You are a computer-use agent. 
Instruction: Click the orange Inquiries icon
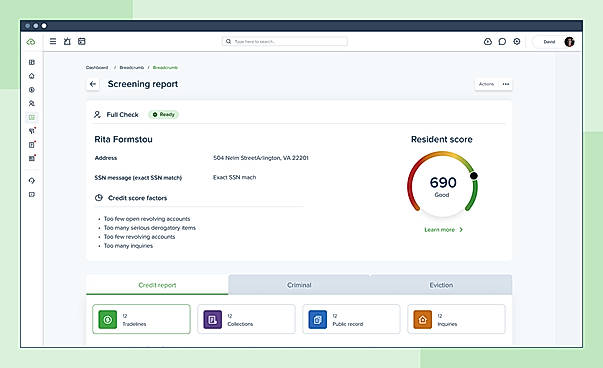(x=423, y=320)
